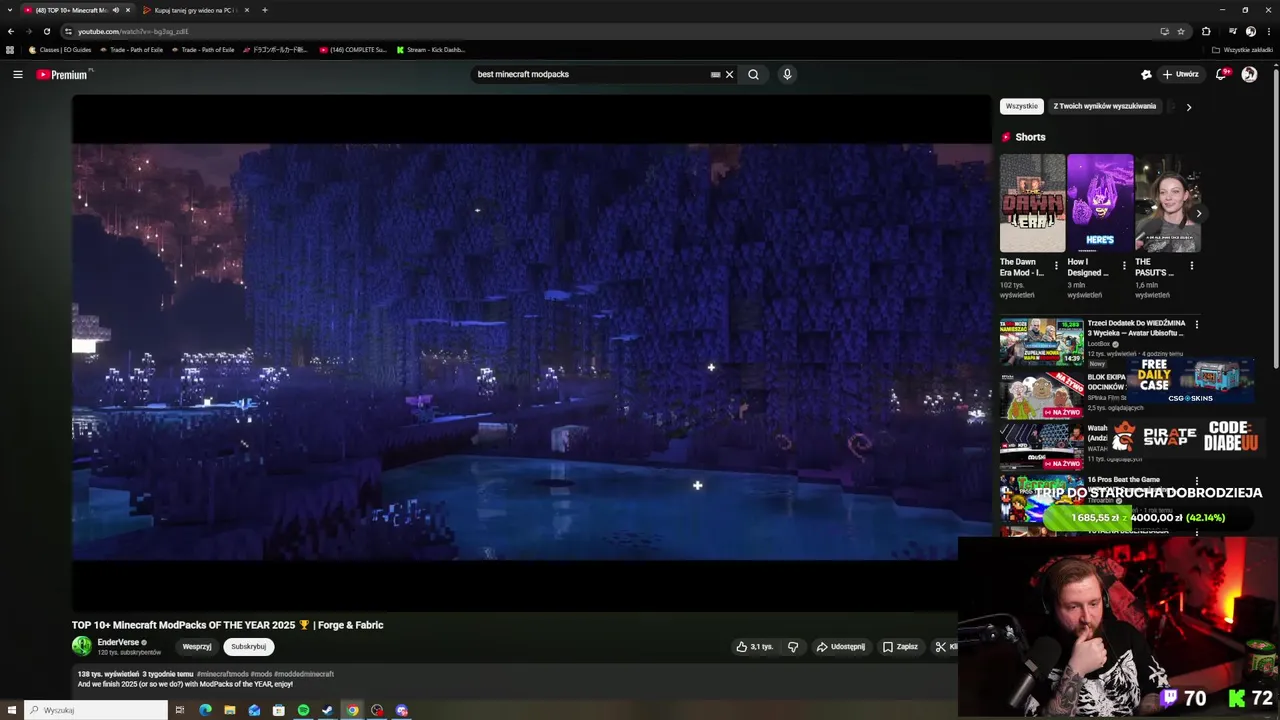The image size is (1280, 720).
Task: Open the #moddedminecraft hashtag
Action: point(304,674)
